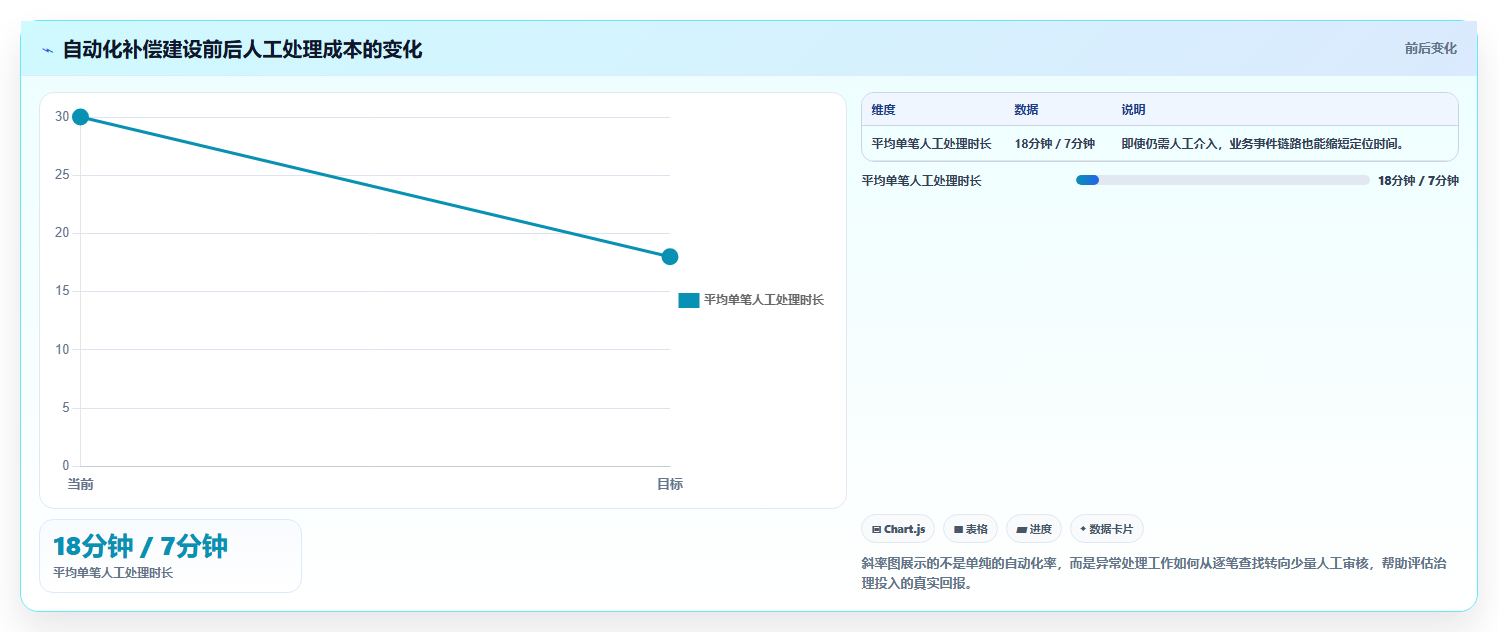Click the 数据 column header
The image size is (1498, 632).
tap(1026, 110)
